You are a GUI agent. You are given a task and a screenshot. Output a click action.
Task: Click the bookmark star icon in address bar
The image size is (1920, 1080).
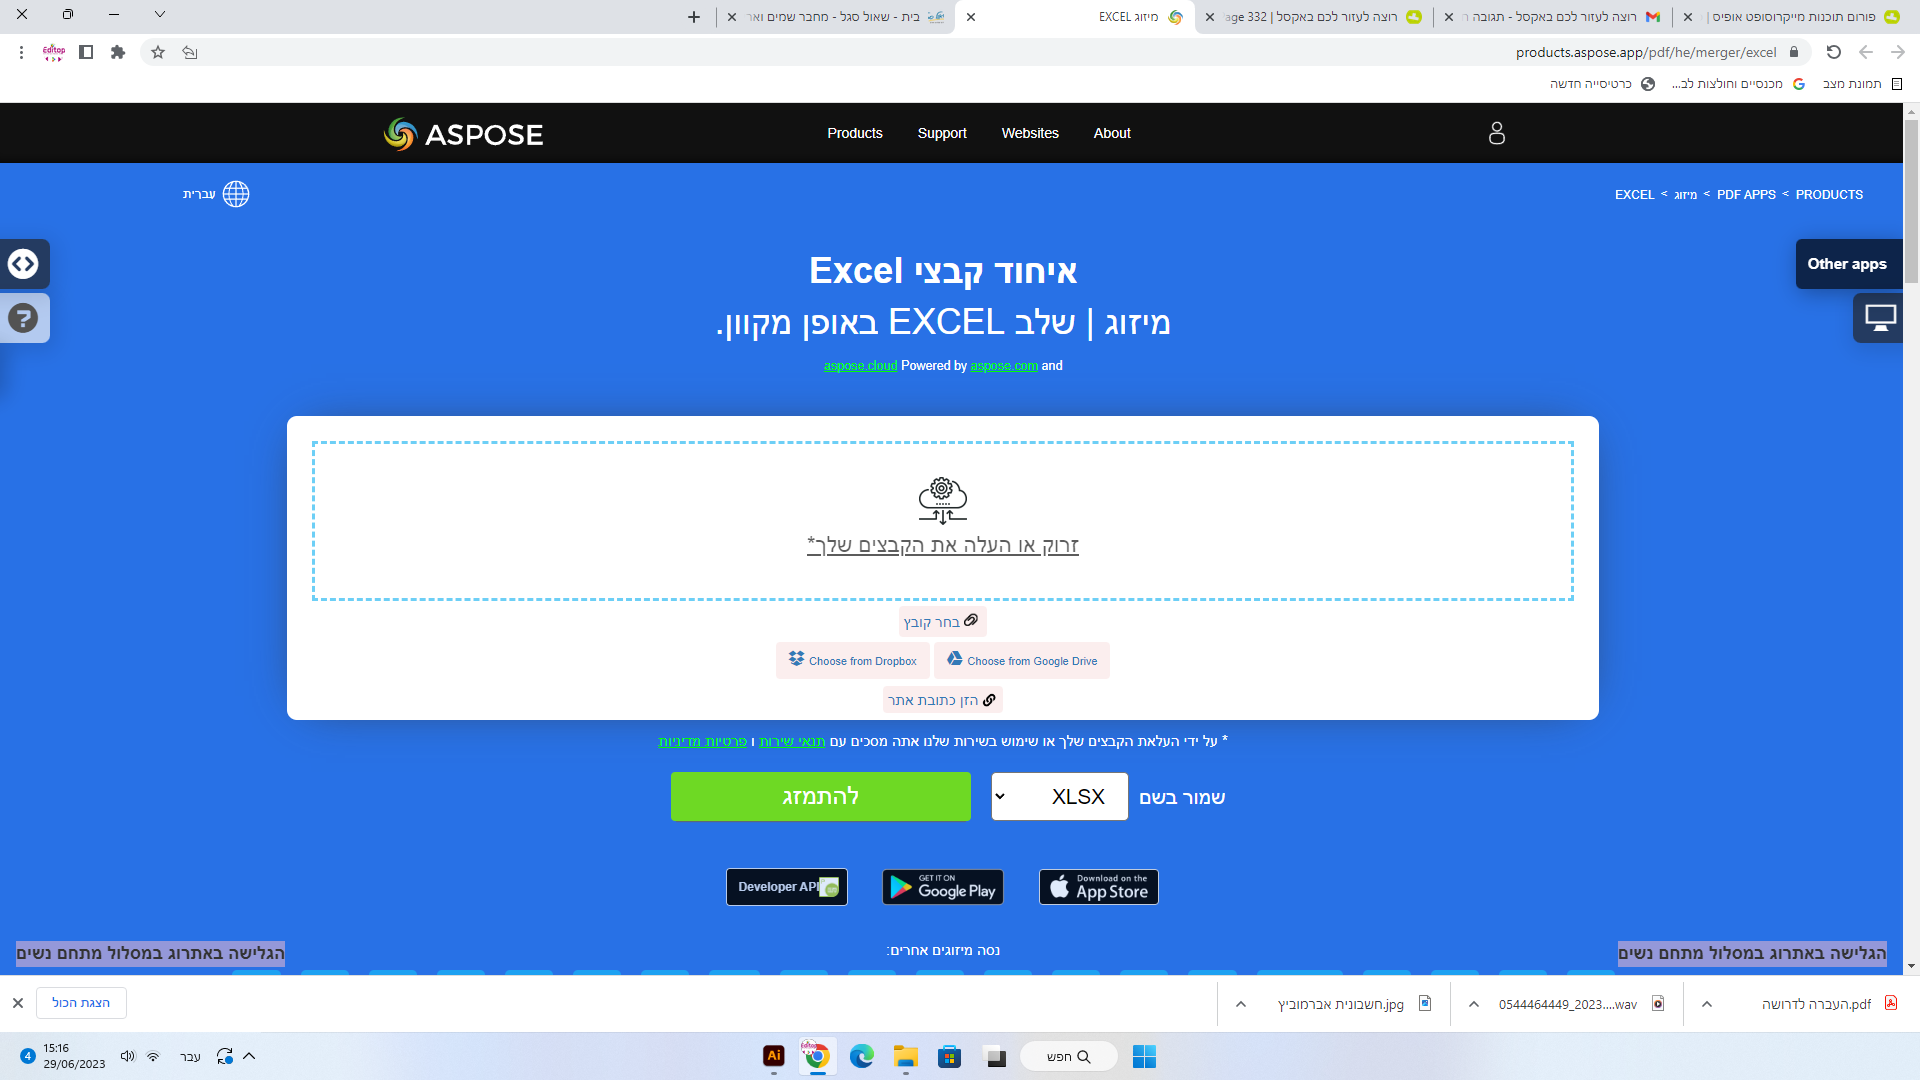click(157, 52)
